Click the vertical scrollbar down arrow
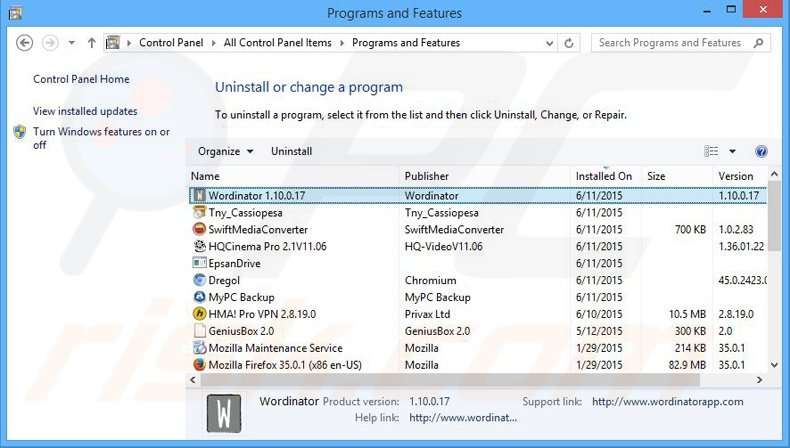Screen dimensions: 790x448 click(773, 366)
